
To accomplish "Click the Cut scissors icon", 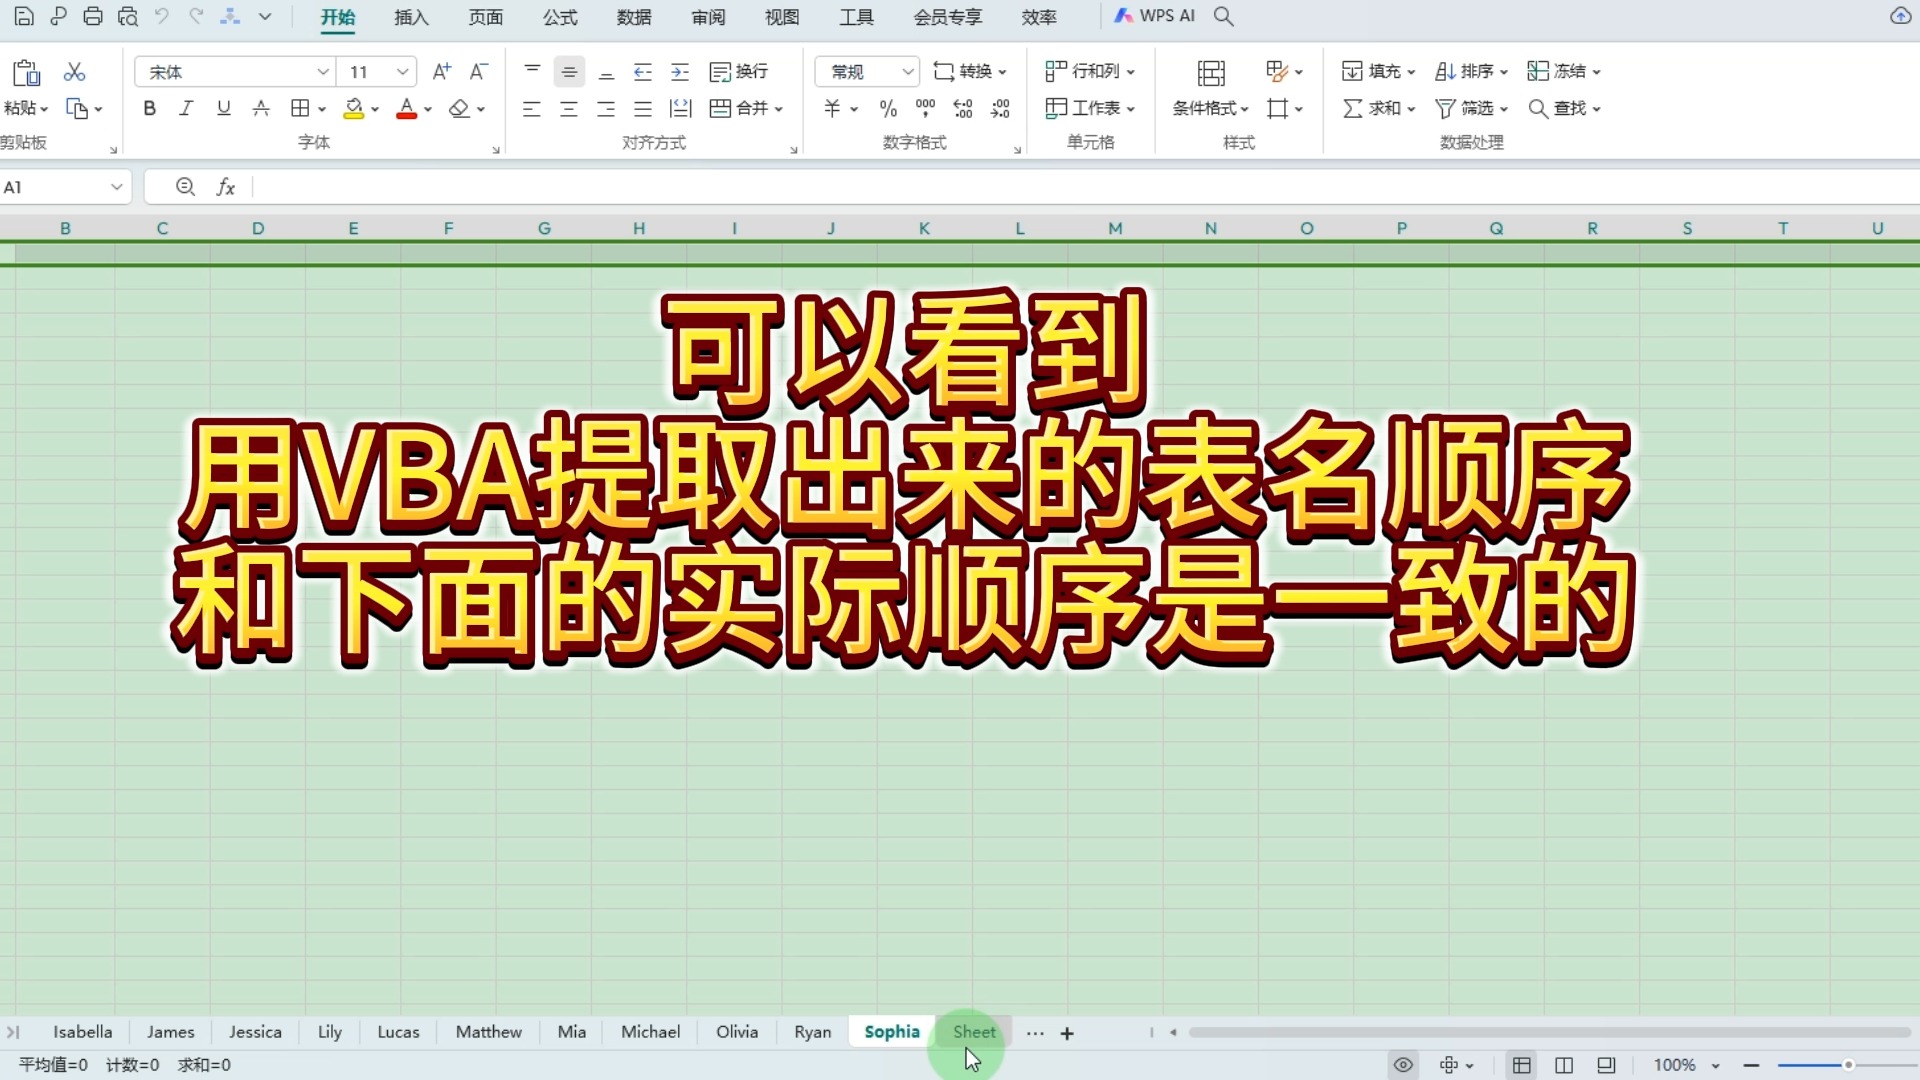I will point(74,72).
